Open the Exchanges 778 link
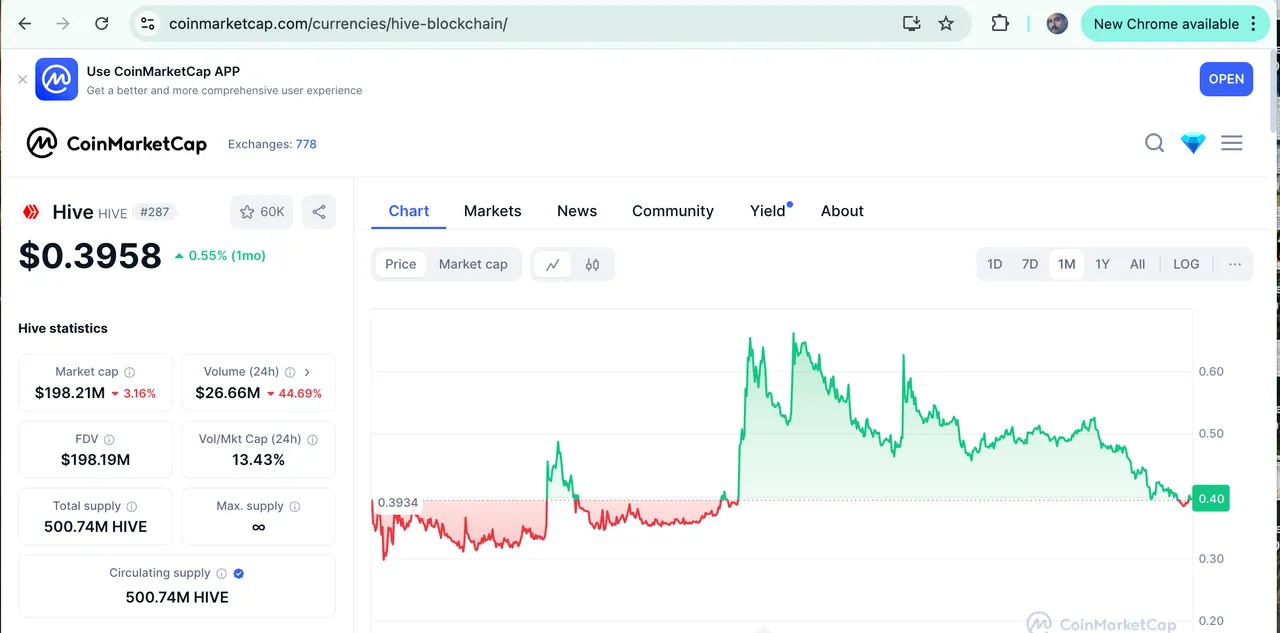1280x633 pixels. click(x=272, y=144)
